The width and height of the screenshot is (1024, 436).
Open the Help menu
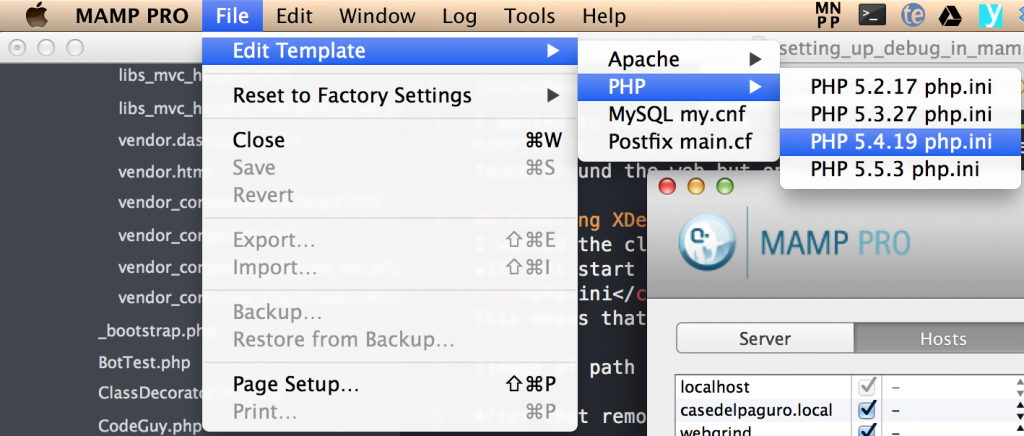click(x=604, y=16)
